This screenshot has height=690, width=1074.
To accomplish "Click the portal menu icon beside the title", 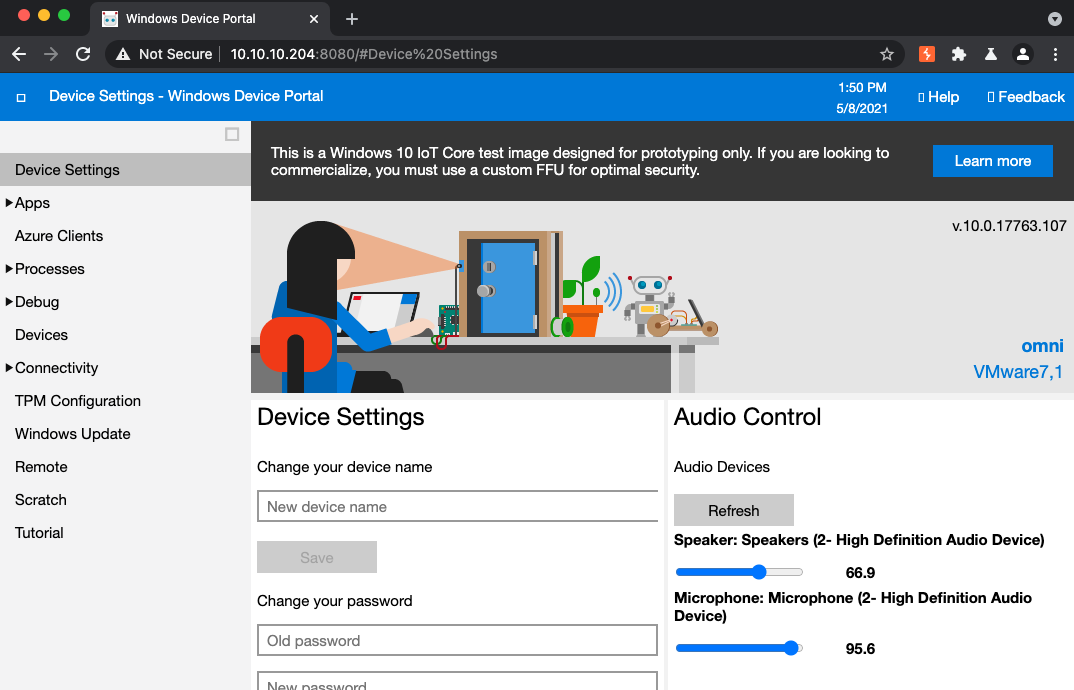I will 21,97.
